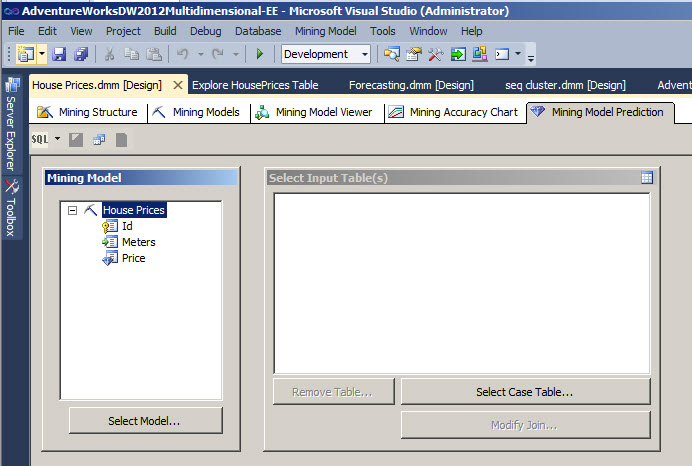Click the Save toolbar icon
This screenshot has height=466, width=692.
(x=59, y=54)
